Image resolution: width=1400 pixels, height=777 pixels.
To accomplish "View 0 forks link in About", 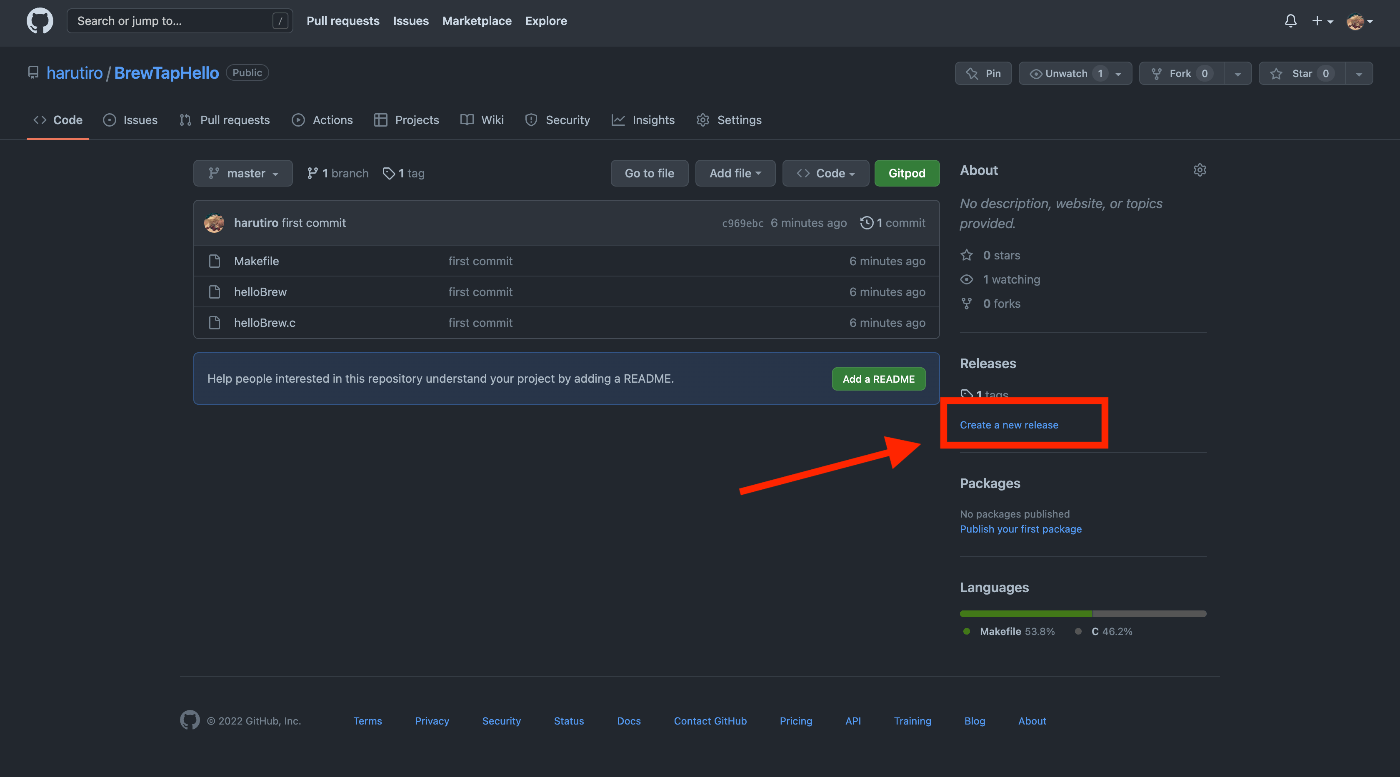I will [991, 304].
